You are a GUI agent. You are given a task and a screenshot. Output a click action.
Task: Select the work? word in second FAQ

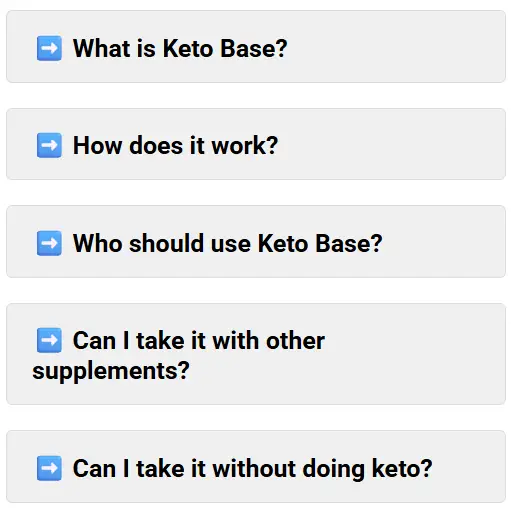245,146
